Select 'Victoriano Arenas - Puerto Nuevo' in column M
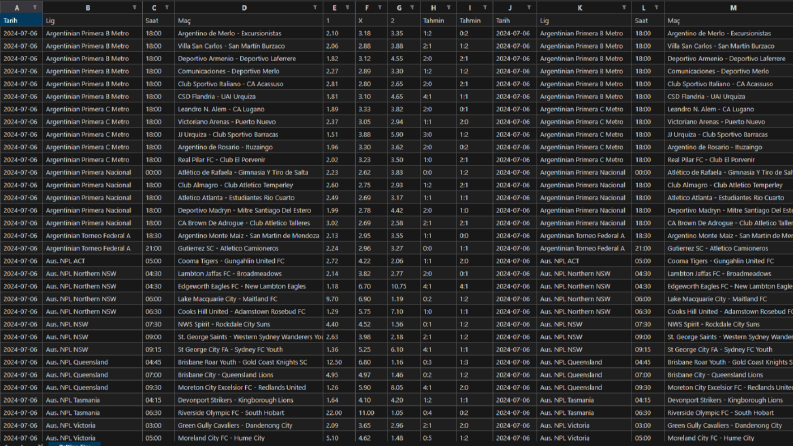Viewport: 793px width, 446px height. click(729, 122)
